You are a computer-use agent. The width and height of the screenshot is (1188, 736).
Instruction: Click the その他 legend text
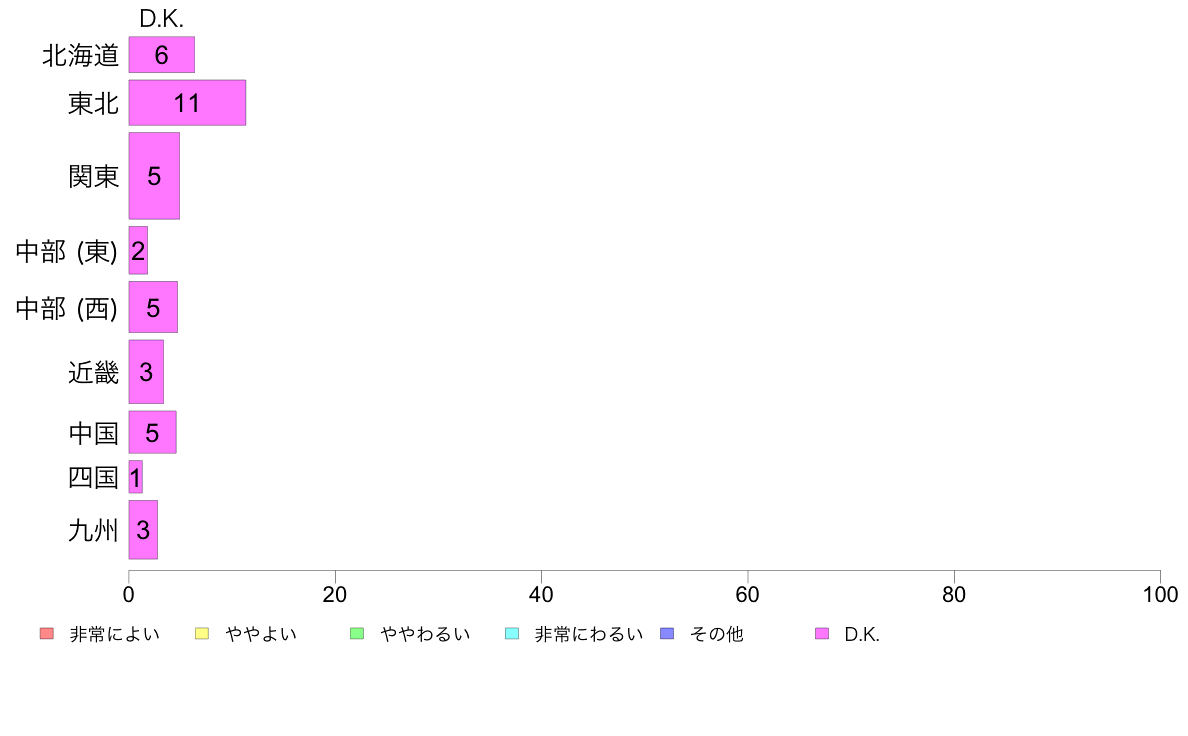pos(717,634)
